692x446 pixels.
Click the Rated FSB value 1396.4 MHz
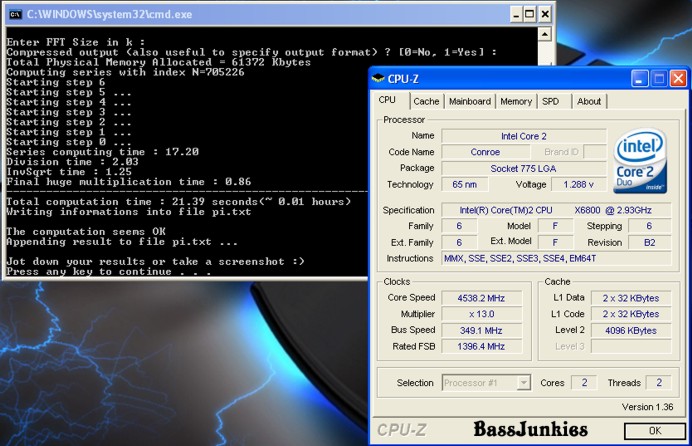coord(481,346)
